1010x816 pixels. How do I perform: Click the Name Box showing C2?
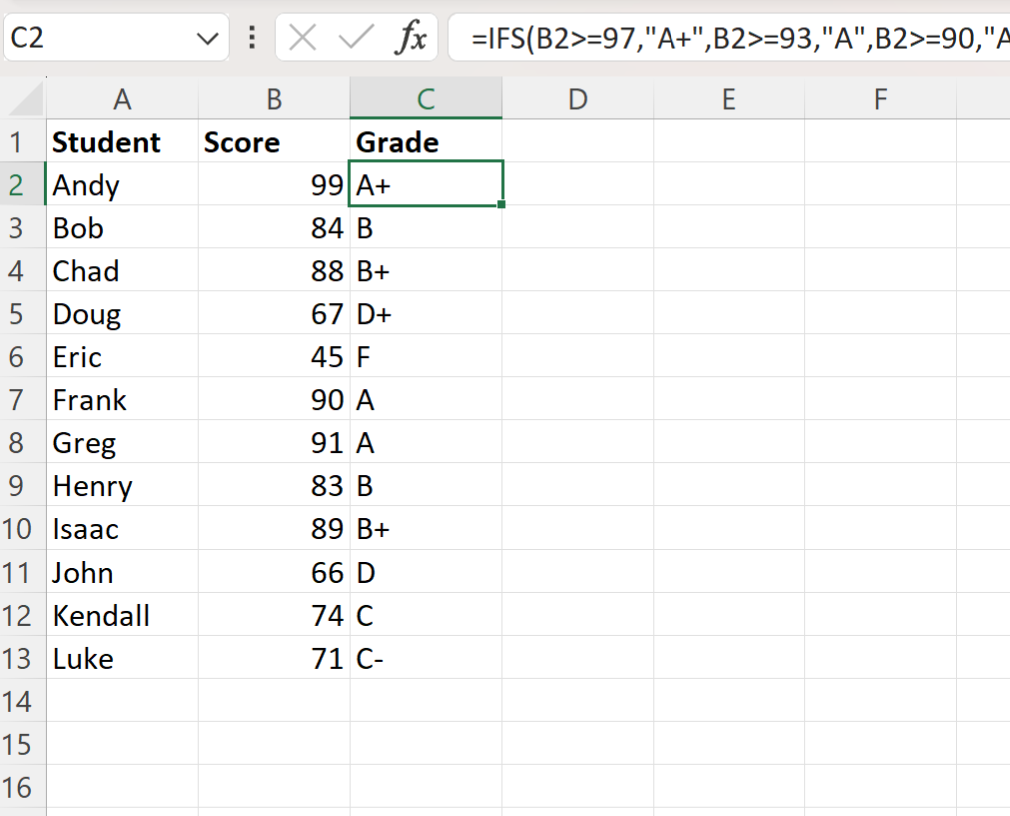pos(100,37)
